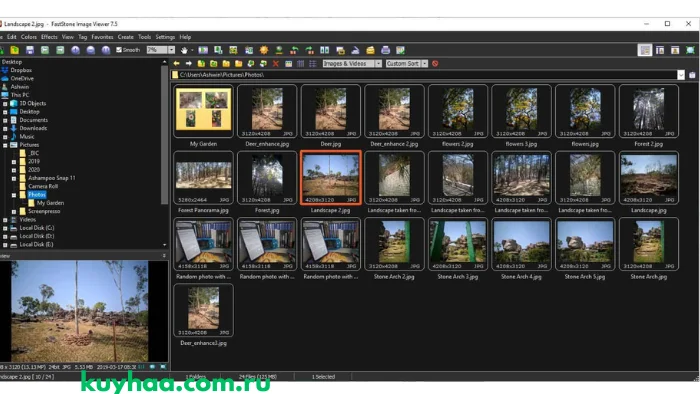Click the Open file toolbar icon
This screenshot has width=700, height=394.
(15, 50)
